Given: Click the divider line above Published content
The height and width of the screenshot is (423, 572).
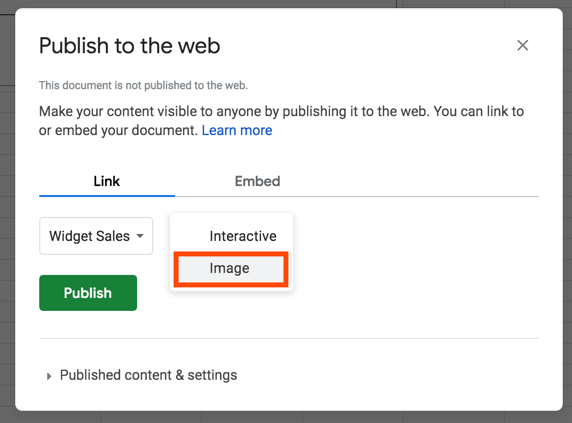Looking at the screenshot, I should (x=289, y=338).
